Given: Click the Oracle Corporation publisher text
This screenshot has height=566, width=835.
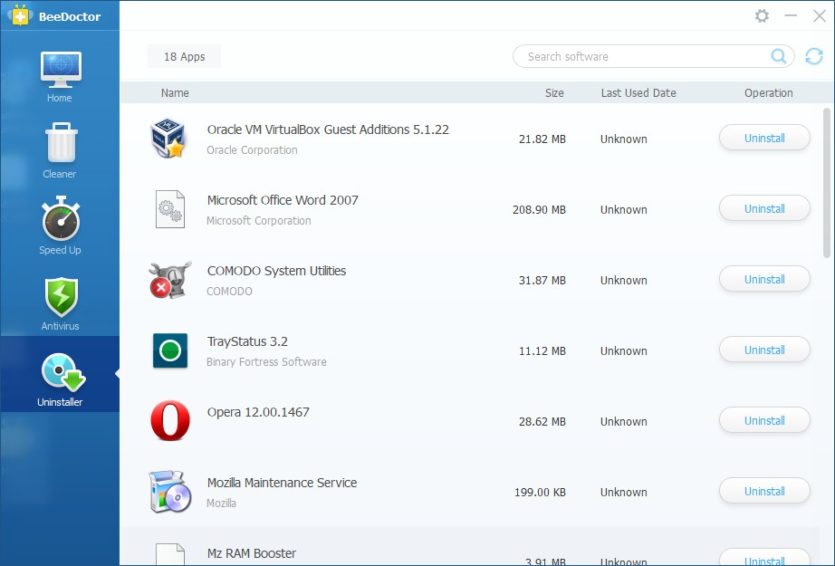Looking at the screenshot, I should 252,150.
